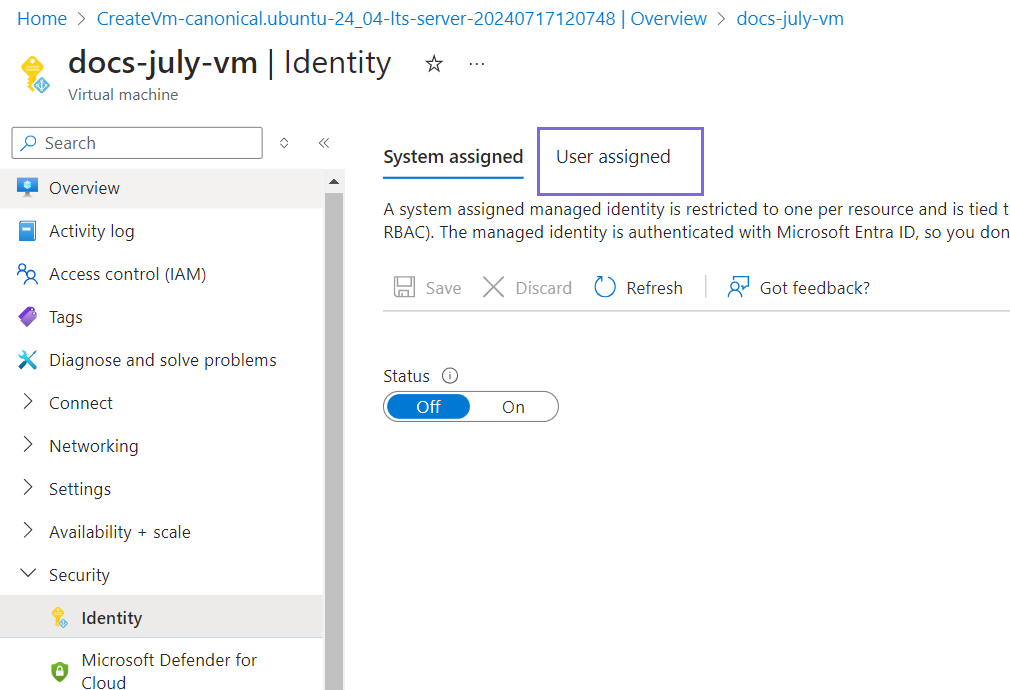This screenshot has width=1010, height=690.
Task: Click the Got feedback icon
Action: click(739, 288)
